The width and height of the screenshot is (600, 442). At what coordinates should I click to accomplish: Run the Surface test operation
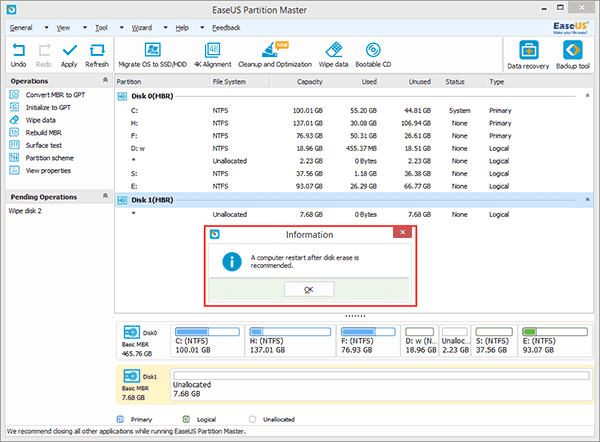pos(43,145)
